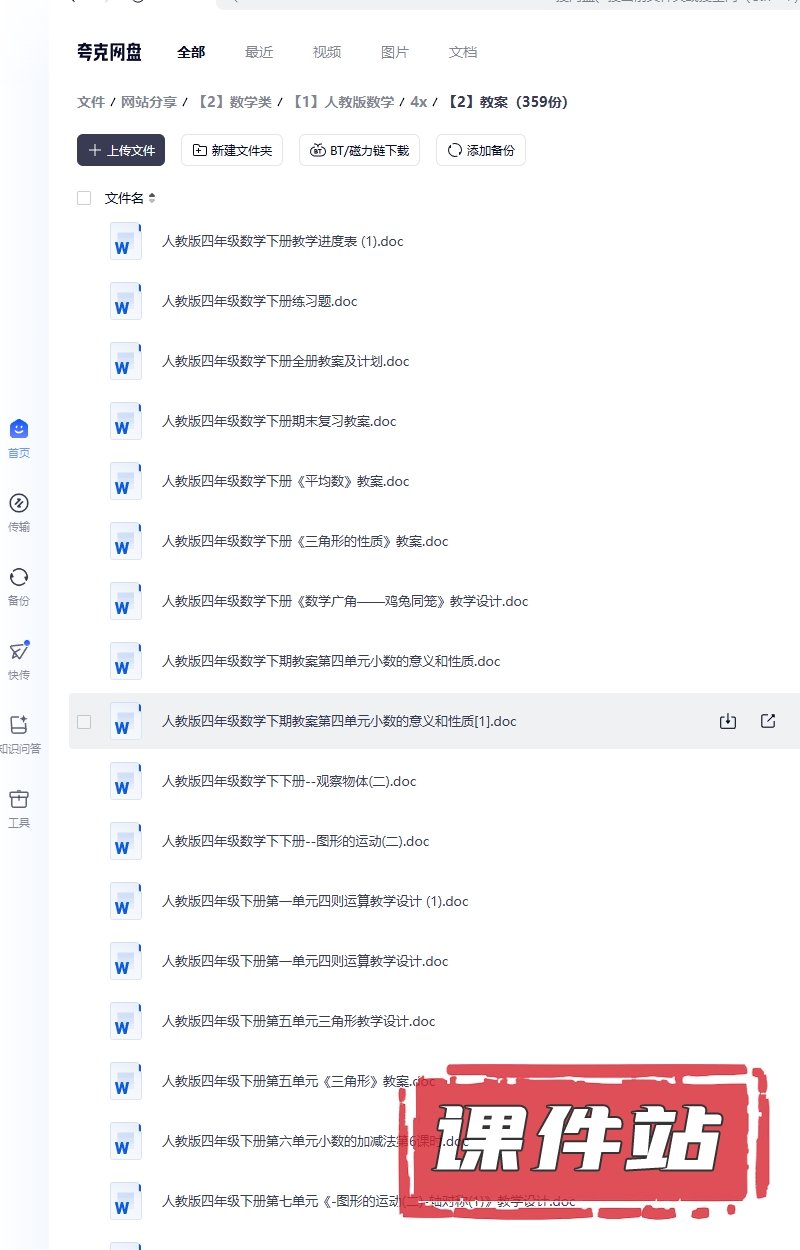The height and width of the screenshot is (1250, 800).
Task: Switch to the 文档 tab
Action: [x=463, y=52]
